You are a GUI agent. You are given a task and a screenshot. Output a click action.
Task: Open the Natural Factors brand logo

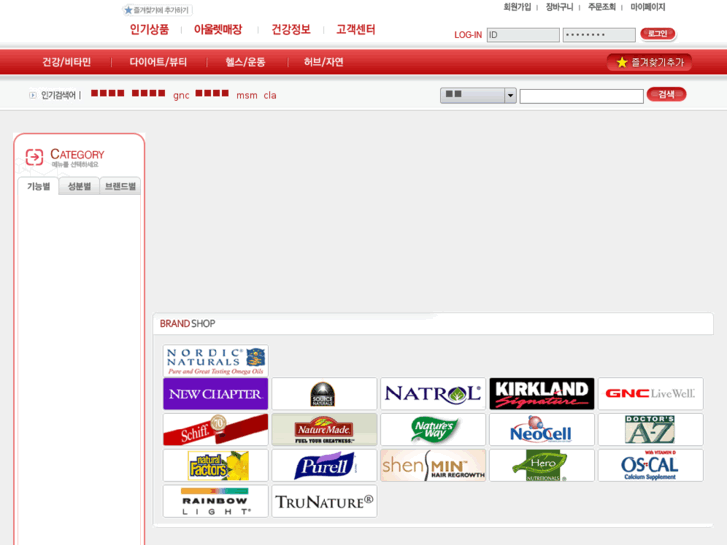pyautogui.click(x=216, y=465)
